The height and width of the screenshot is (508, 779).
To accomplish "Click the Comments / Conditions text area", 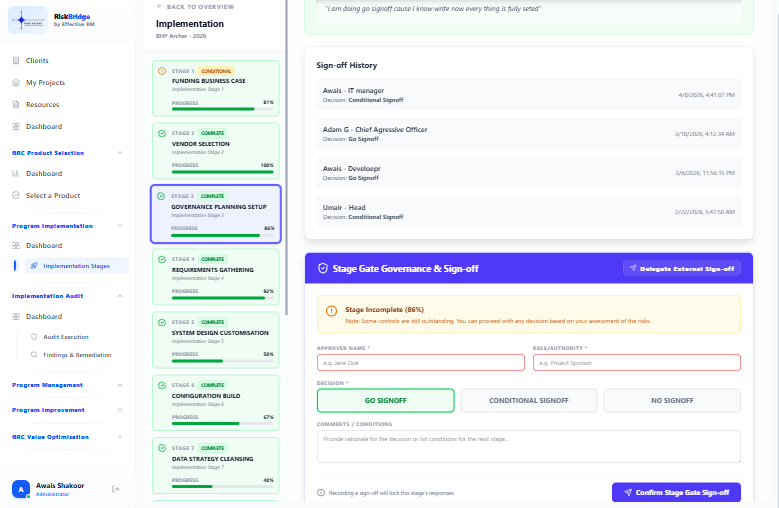I will click(x=529, y=446).
